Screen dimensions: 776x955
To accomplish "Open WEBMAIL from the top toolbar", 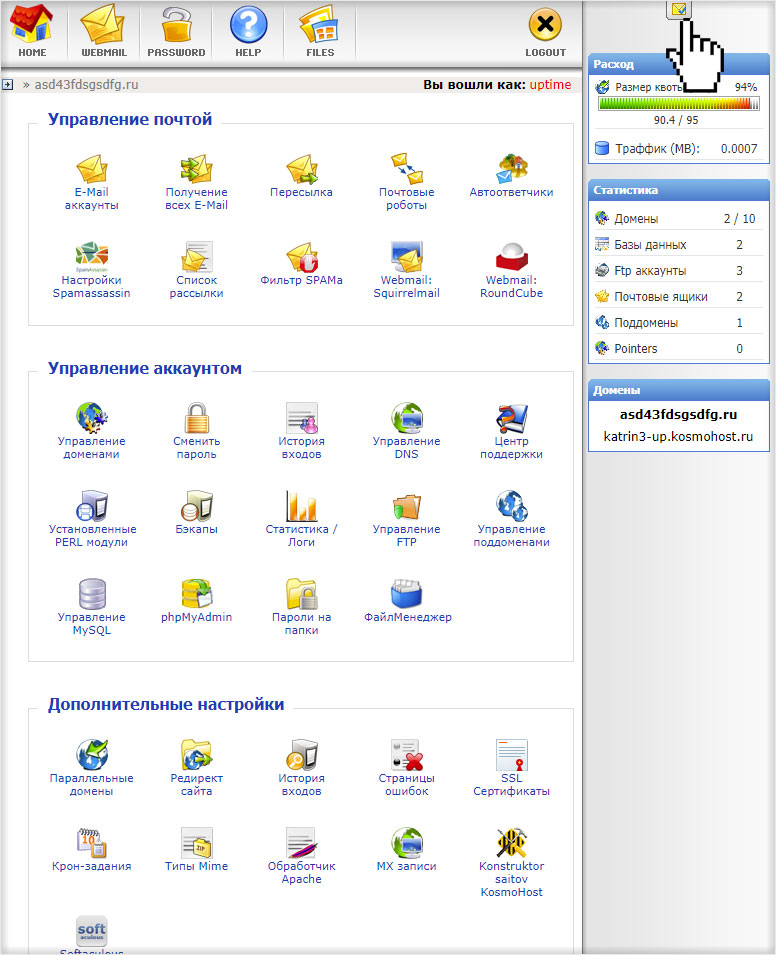I will pyautogui.click(x=104, y=32).
